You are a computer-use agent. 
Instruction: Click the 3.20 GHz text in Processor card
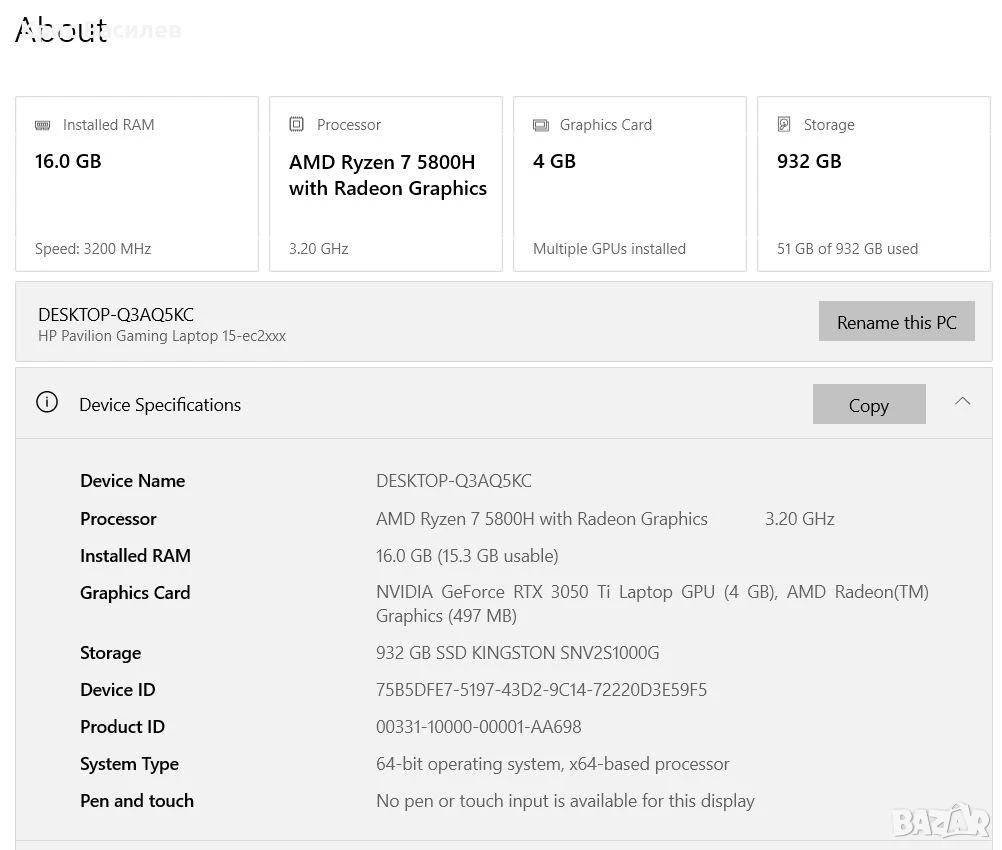coord(318,249)
